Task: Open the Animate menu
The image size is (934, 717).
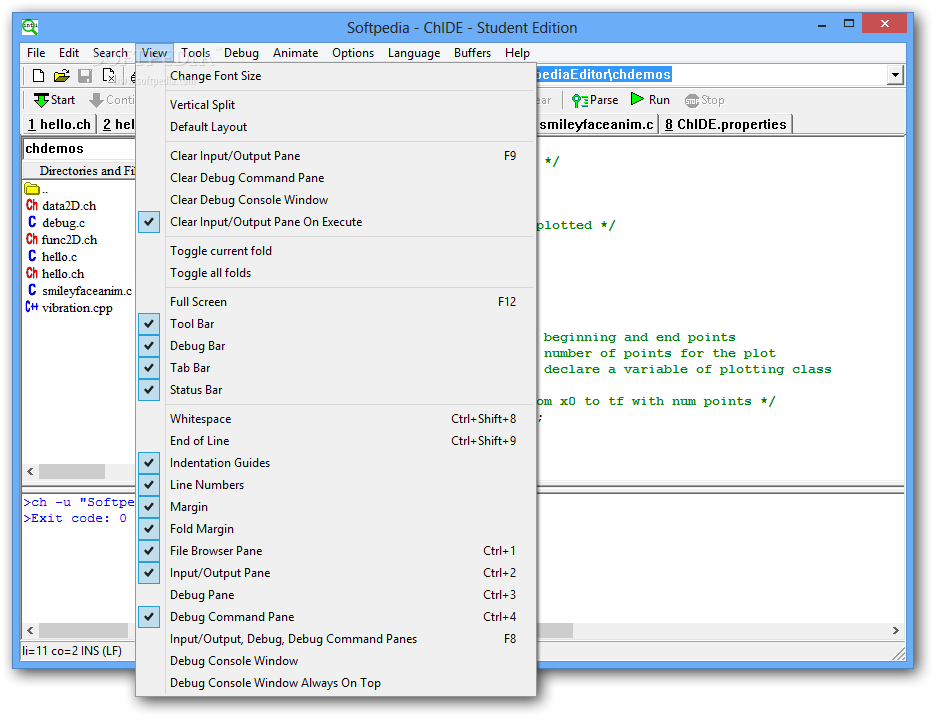Action: pos(295,53)
